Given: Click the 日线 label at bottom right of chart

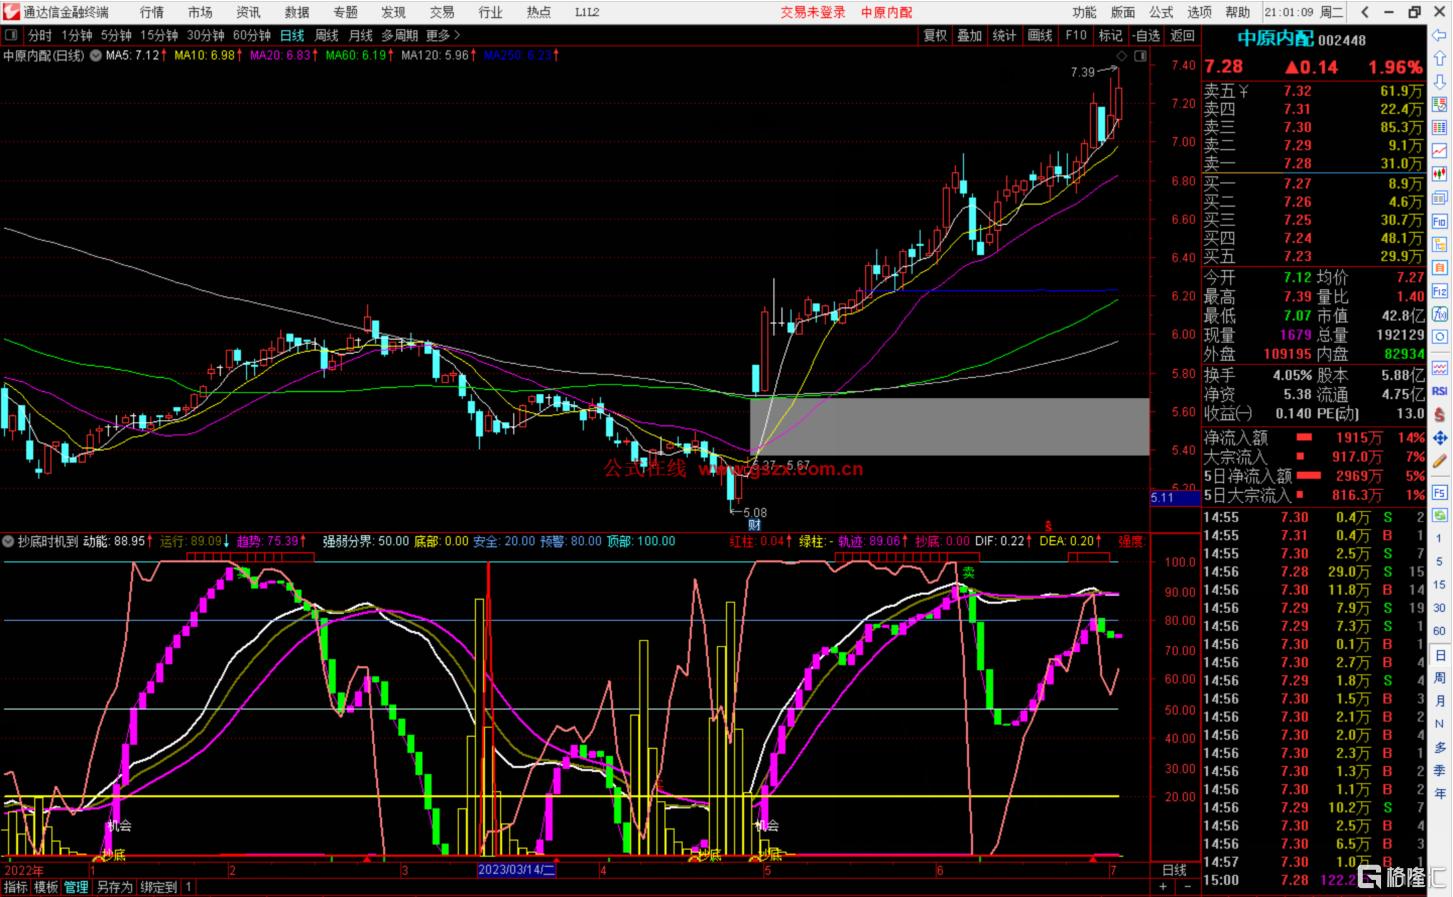Looking at the screenshot, I should coord(1174,870).
